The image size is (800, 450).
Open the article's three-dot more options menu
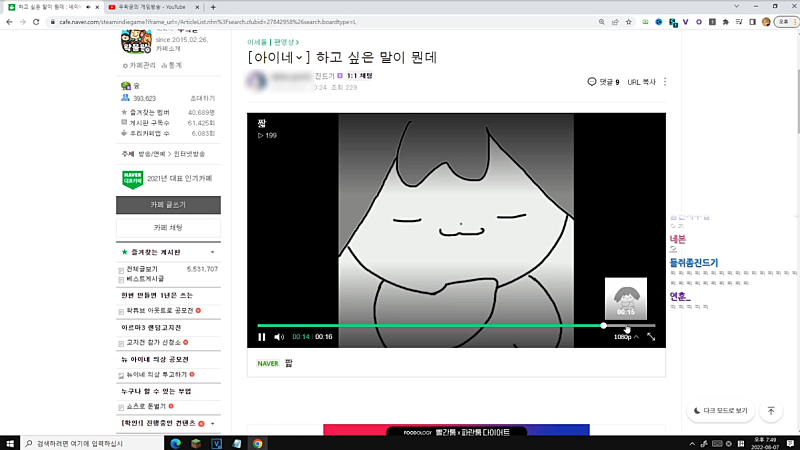point(665,82)
